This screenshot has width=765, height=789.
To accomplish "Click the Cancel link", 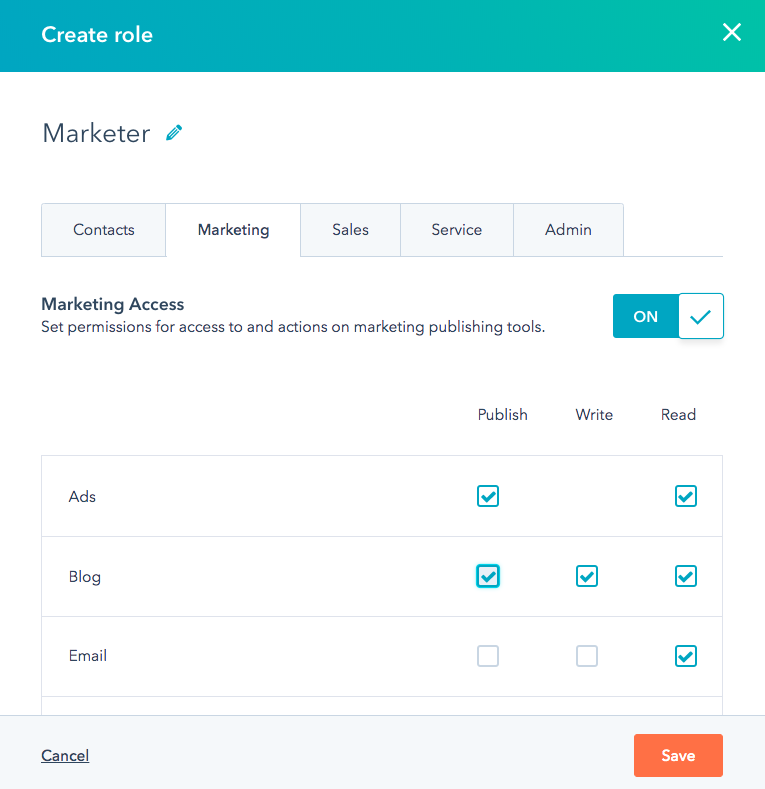I will [x=65, y=755].
